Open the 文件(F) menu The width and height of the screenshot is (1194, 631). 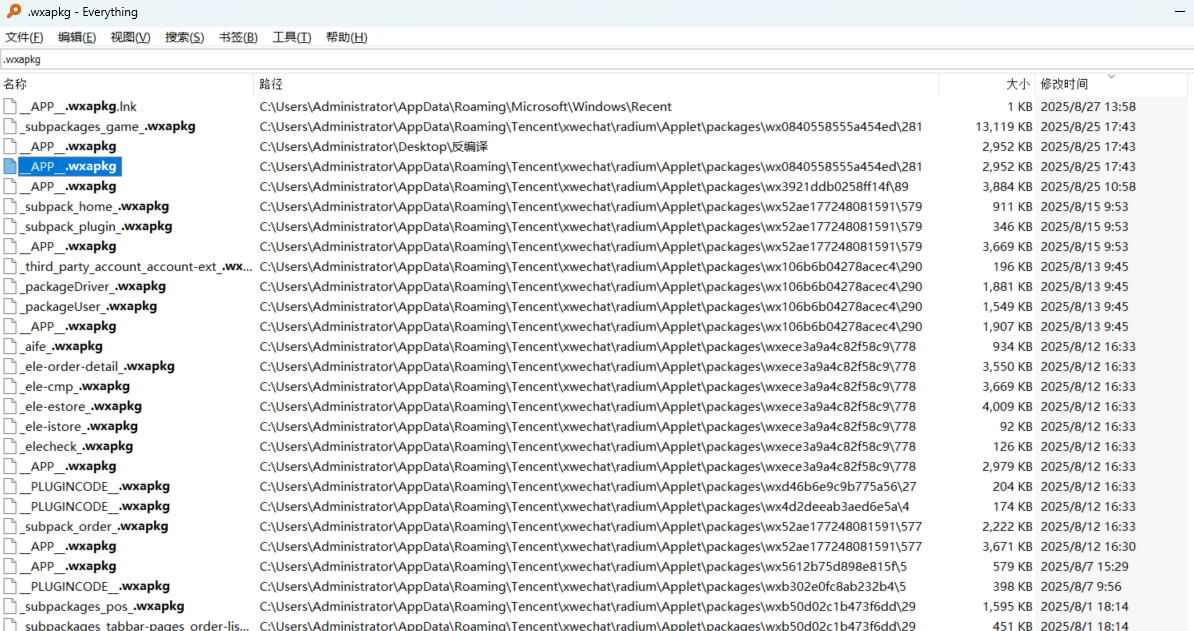coord(24,38)
